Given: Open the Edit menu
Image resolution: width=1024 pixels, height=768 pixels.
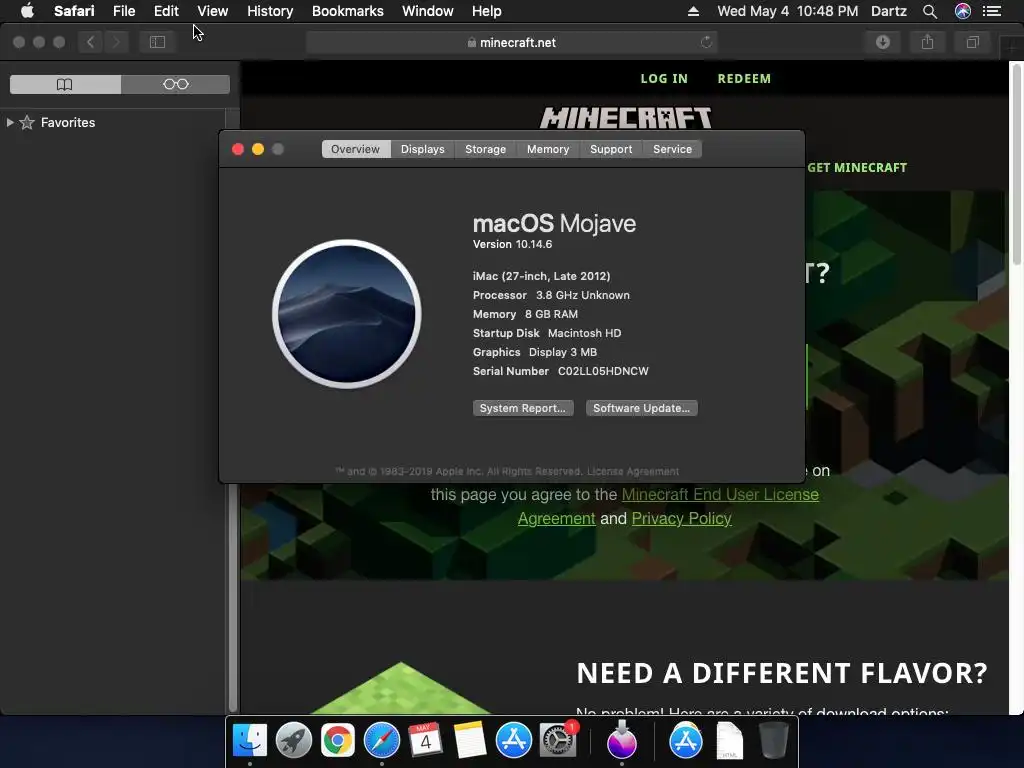Looking at the screenshot, I should 166,11.
